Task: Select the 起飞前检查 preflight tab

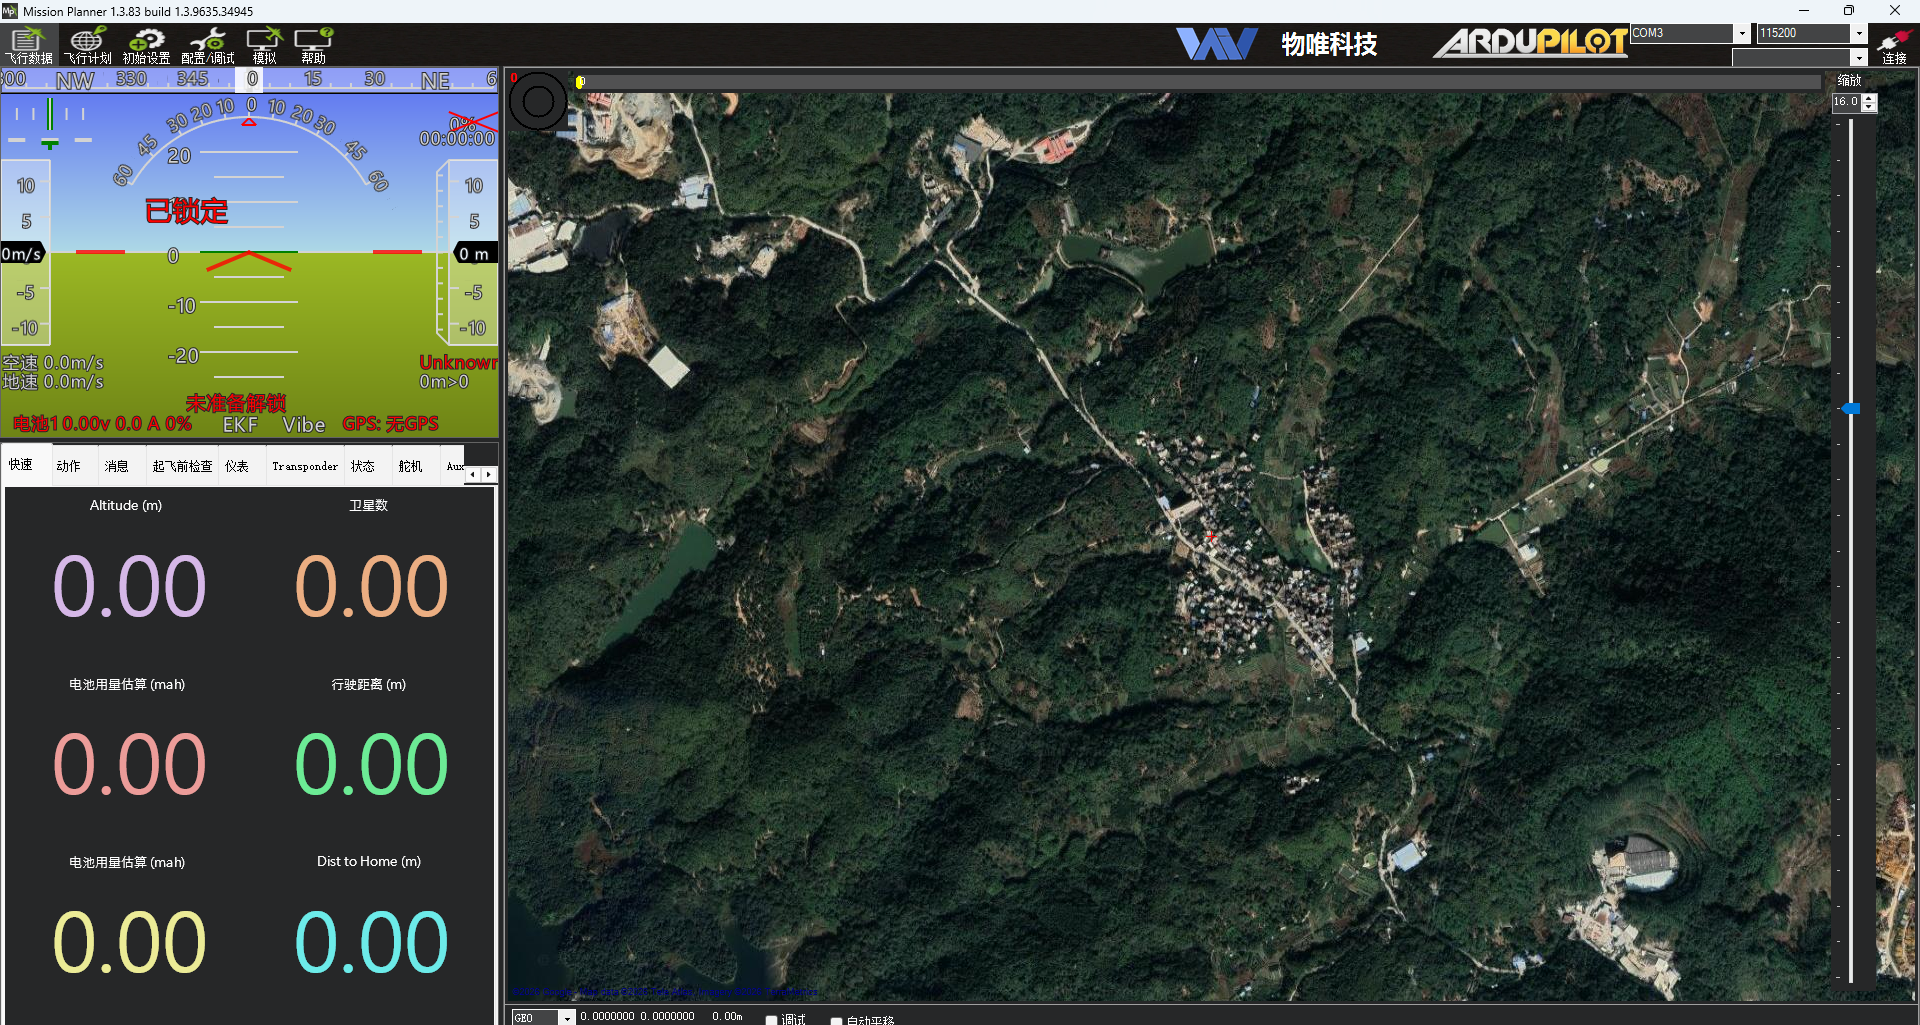Action: coord(182,466)
